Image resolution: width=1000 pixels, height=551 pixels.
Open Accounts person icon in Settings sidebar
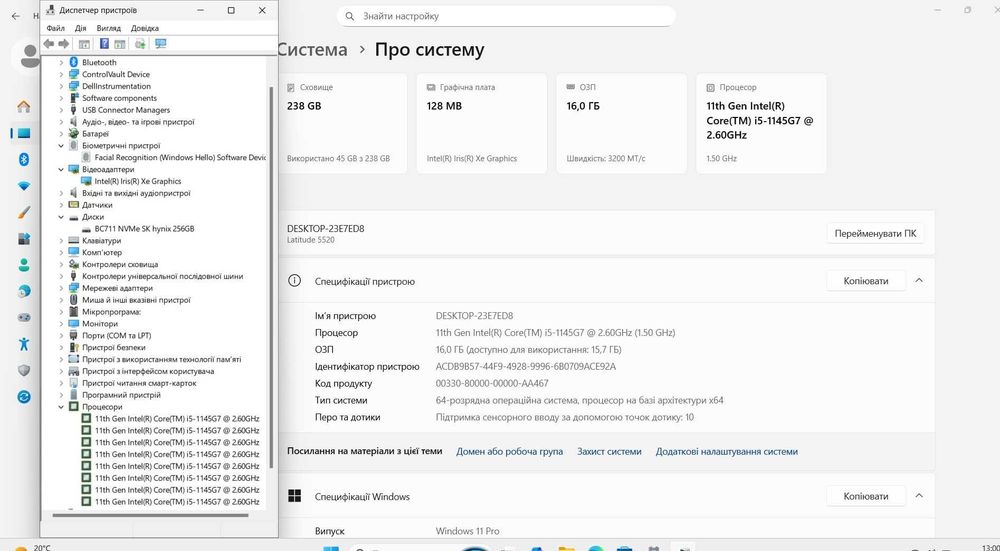tap(24, 265)
